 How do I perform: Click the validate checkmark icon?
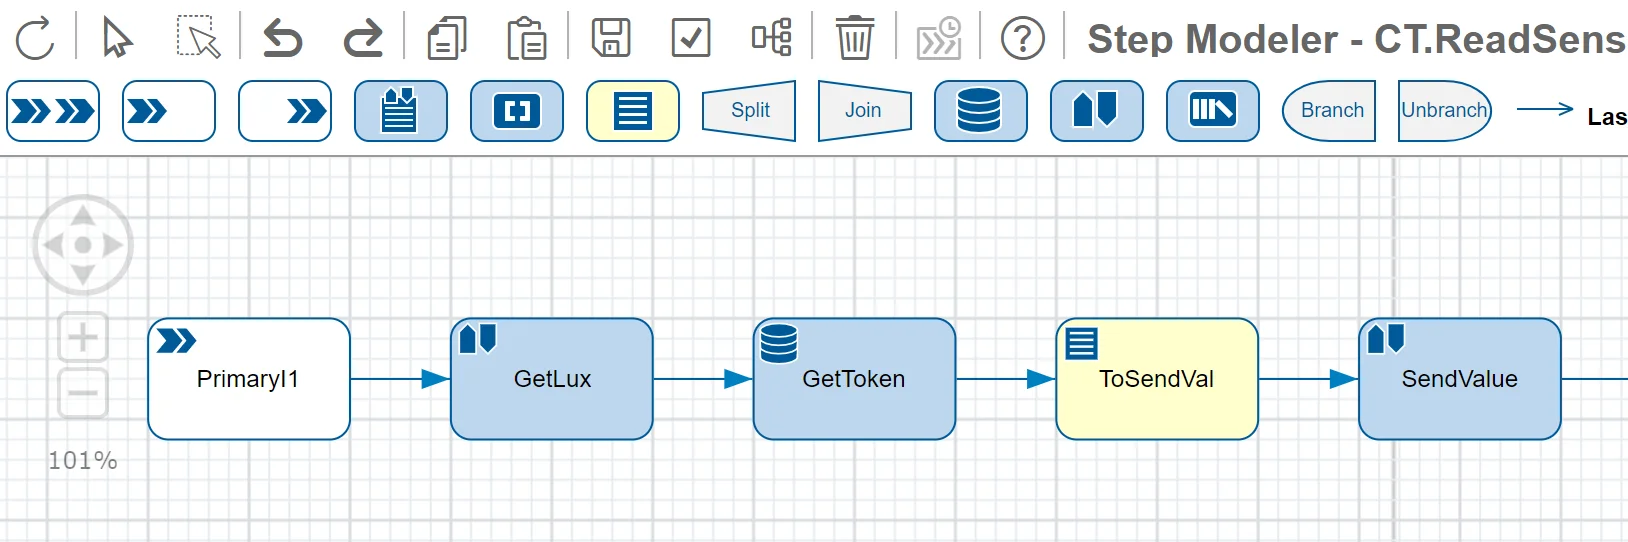pos(690,38)
